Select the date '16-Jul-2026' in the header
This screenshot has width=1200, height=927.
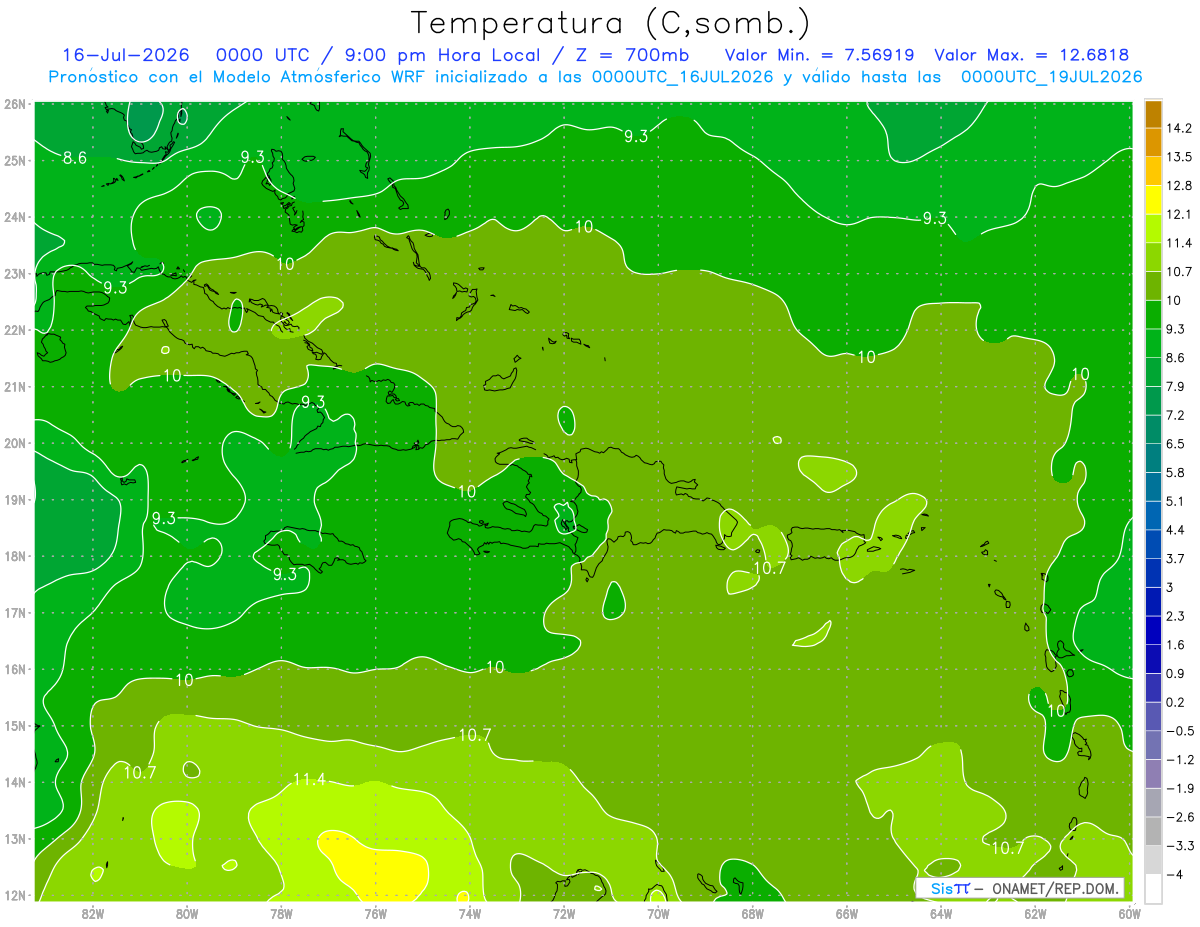point(125,55)
